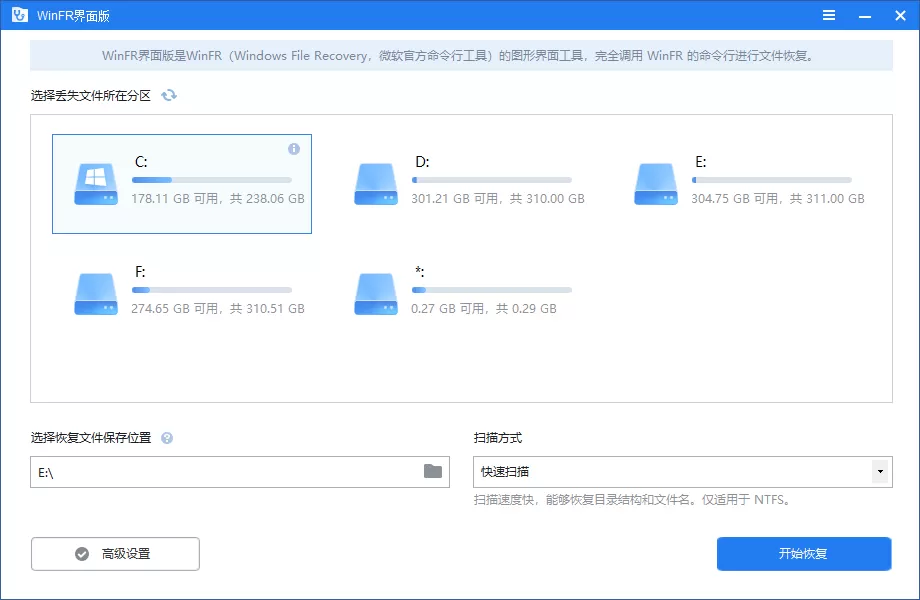Open the hamburger menu in title bar

tap(828, 15)
